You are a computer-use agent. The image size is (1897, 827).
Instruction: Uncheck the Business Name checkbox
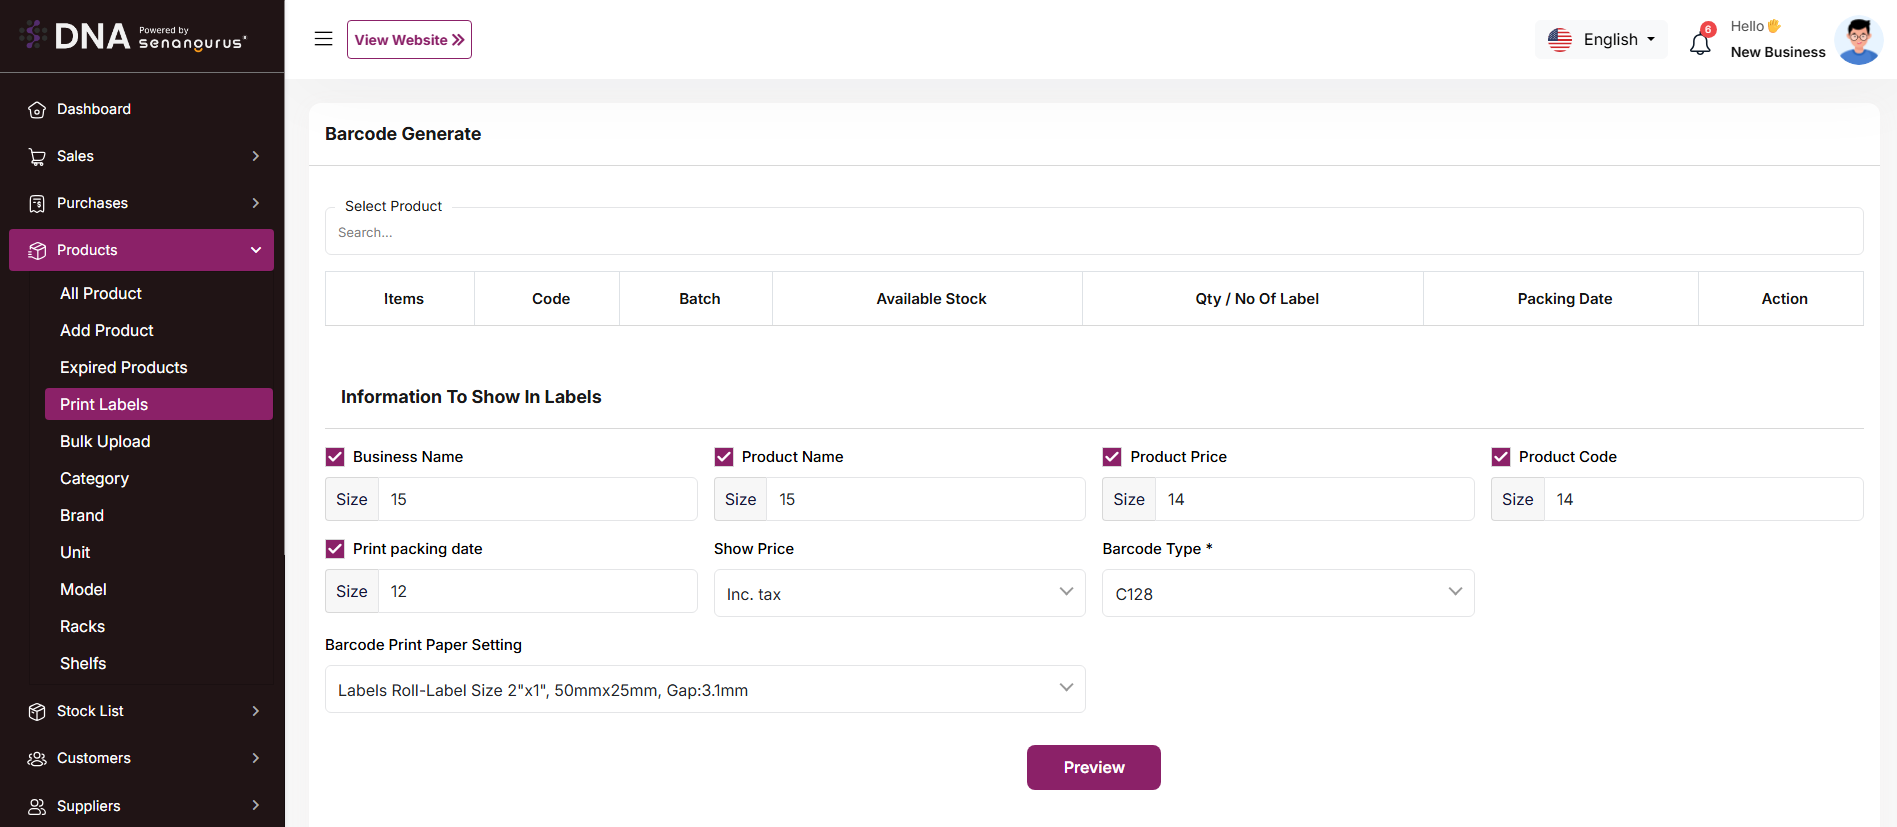pos(335,457)
